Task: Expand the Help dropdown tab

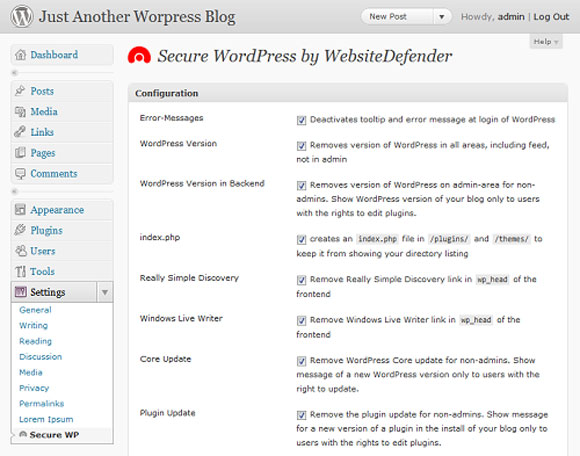Action: pos(546,41)
